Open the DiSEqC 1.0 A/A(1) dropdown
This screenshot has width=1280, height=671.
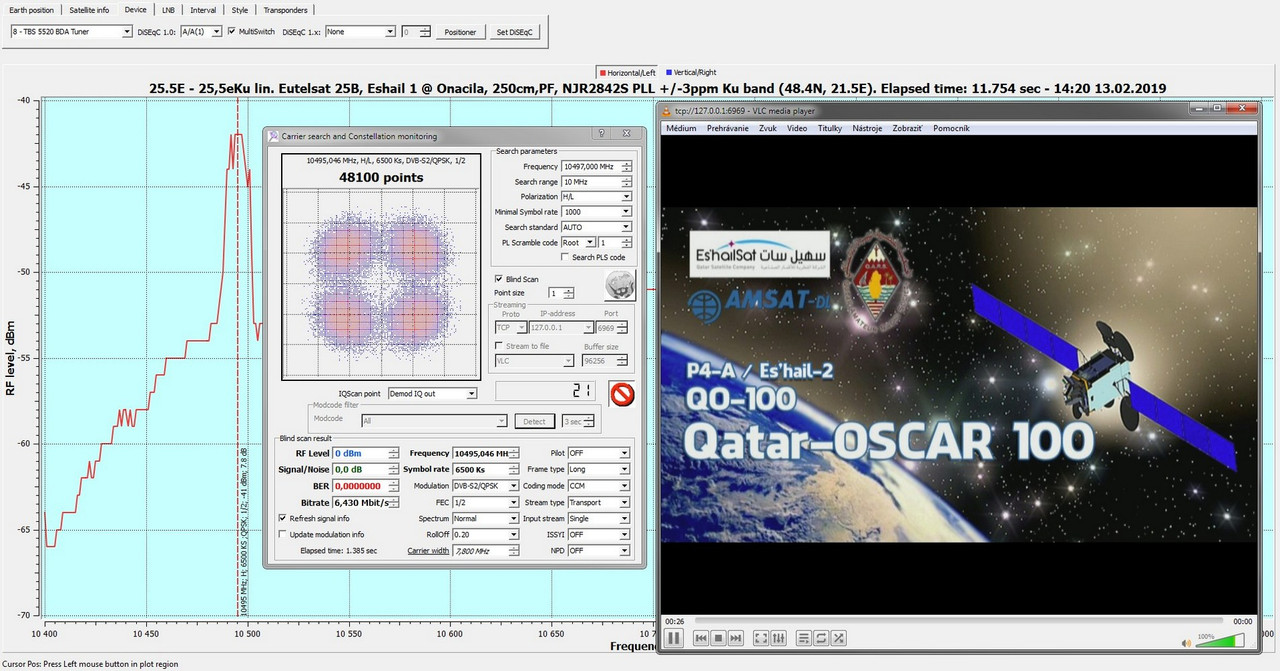pos(200,32)
